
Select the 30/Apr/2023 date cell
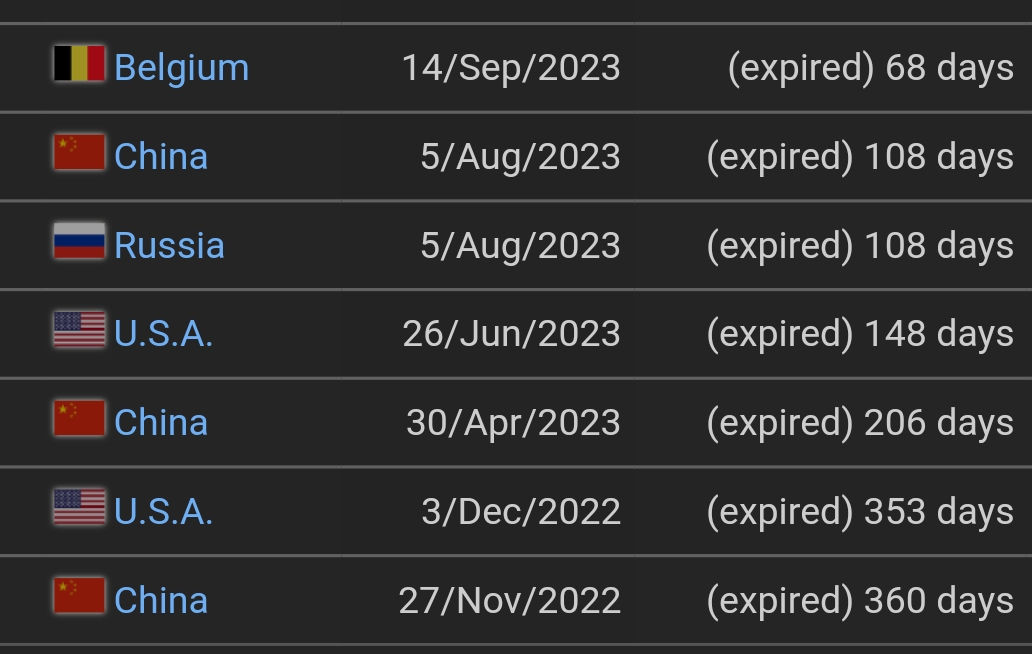(513, 422)
